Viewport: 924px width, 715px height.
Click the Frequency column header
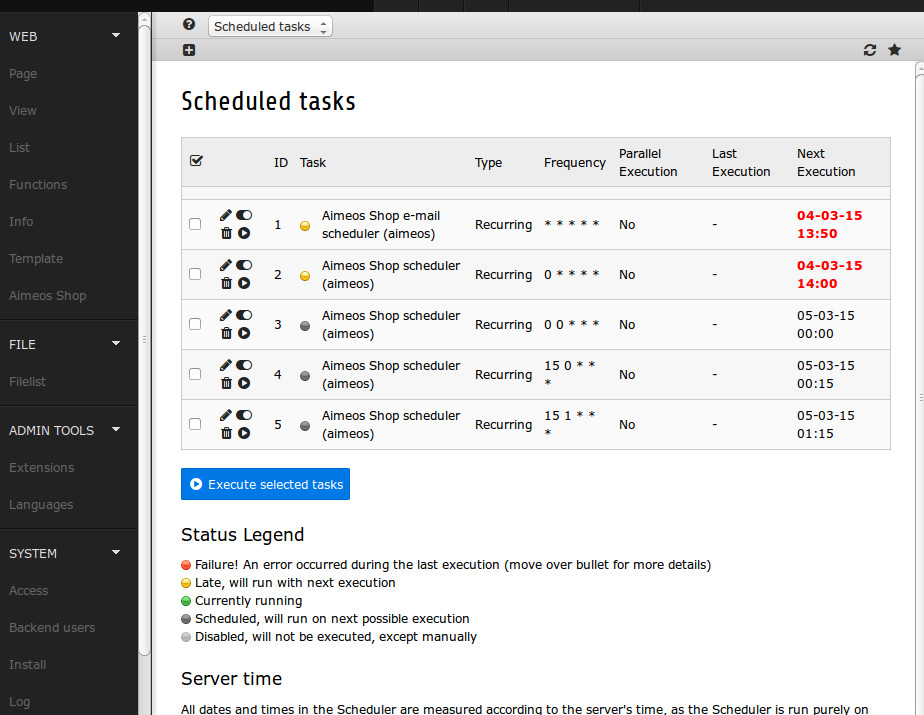(575, 163)
